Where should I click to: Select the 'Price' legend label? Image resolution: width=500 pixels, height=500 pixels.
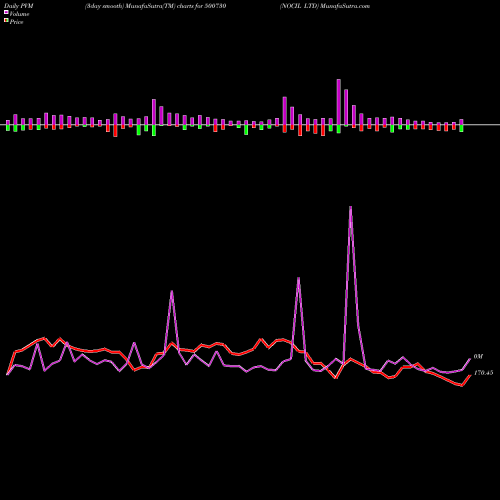coord(16,22)
